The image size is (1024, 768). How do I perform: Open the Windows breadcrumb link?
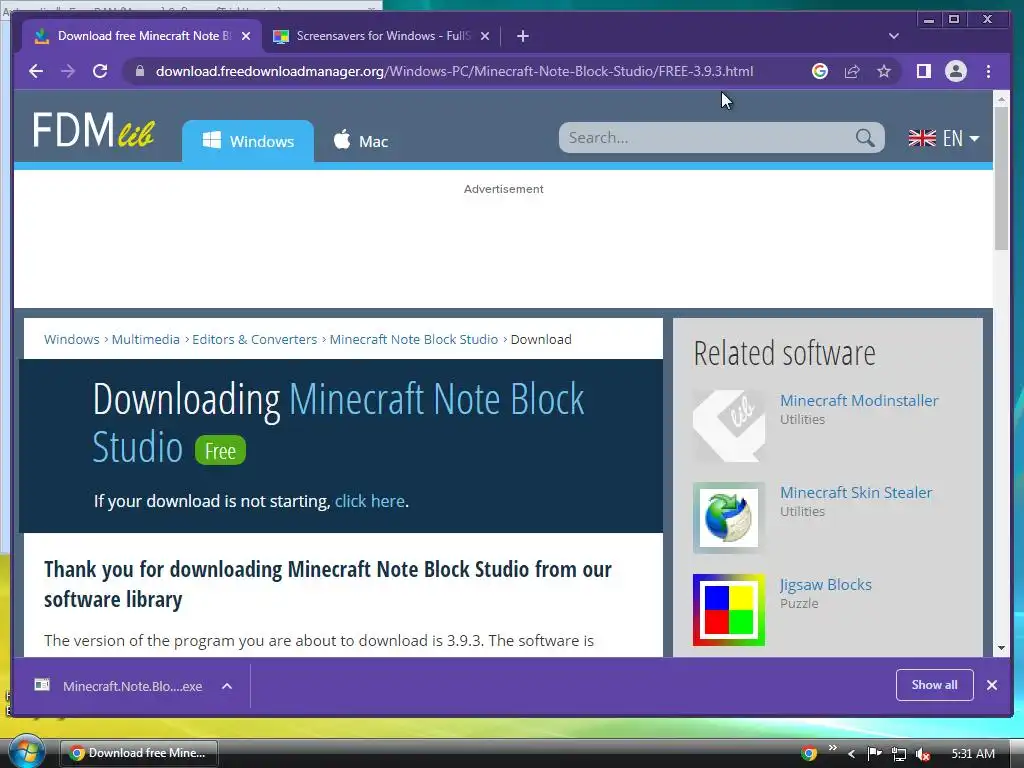point(72,340)
